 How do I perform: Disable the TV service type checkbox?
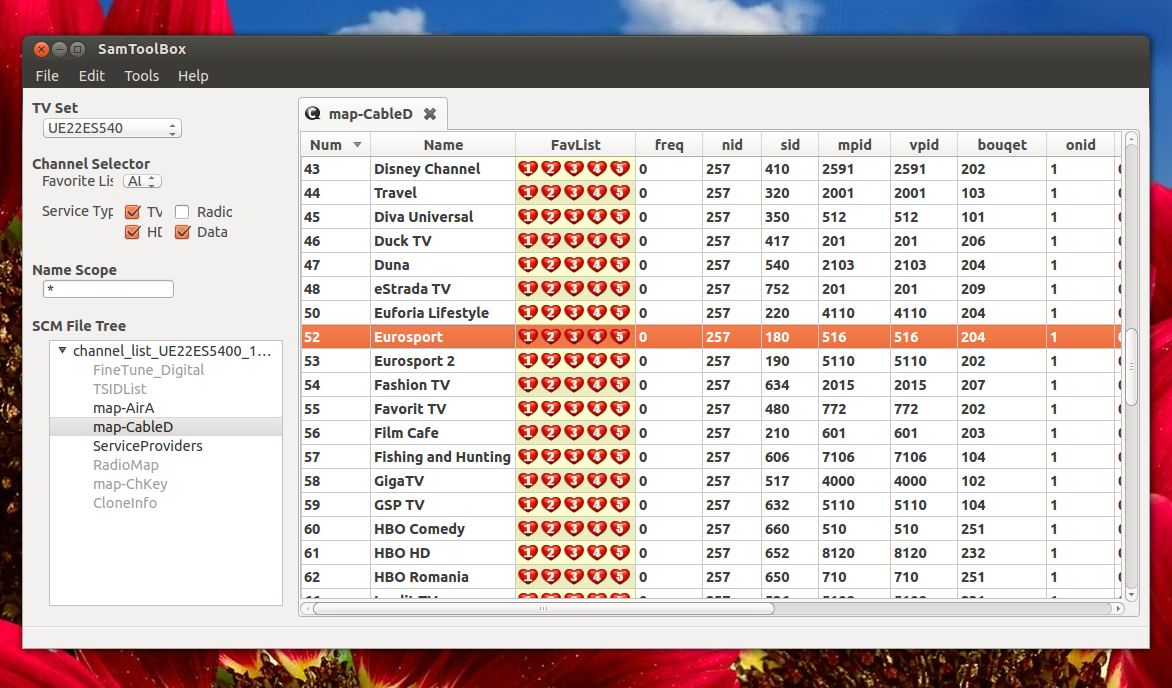(x=133, y=212)
